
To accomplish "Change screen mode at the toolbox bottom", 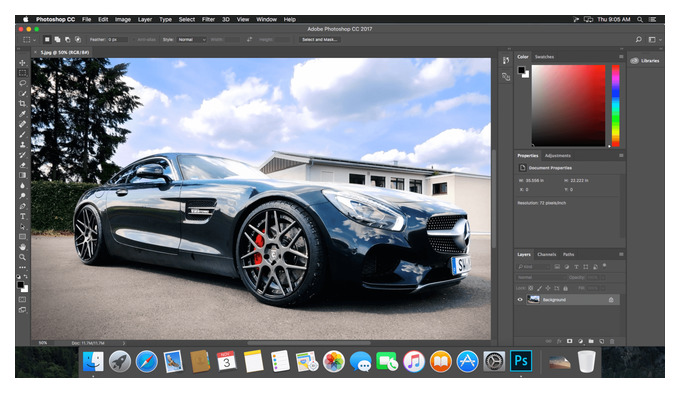I will pos(23,310).
